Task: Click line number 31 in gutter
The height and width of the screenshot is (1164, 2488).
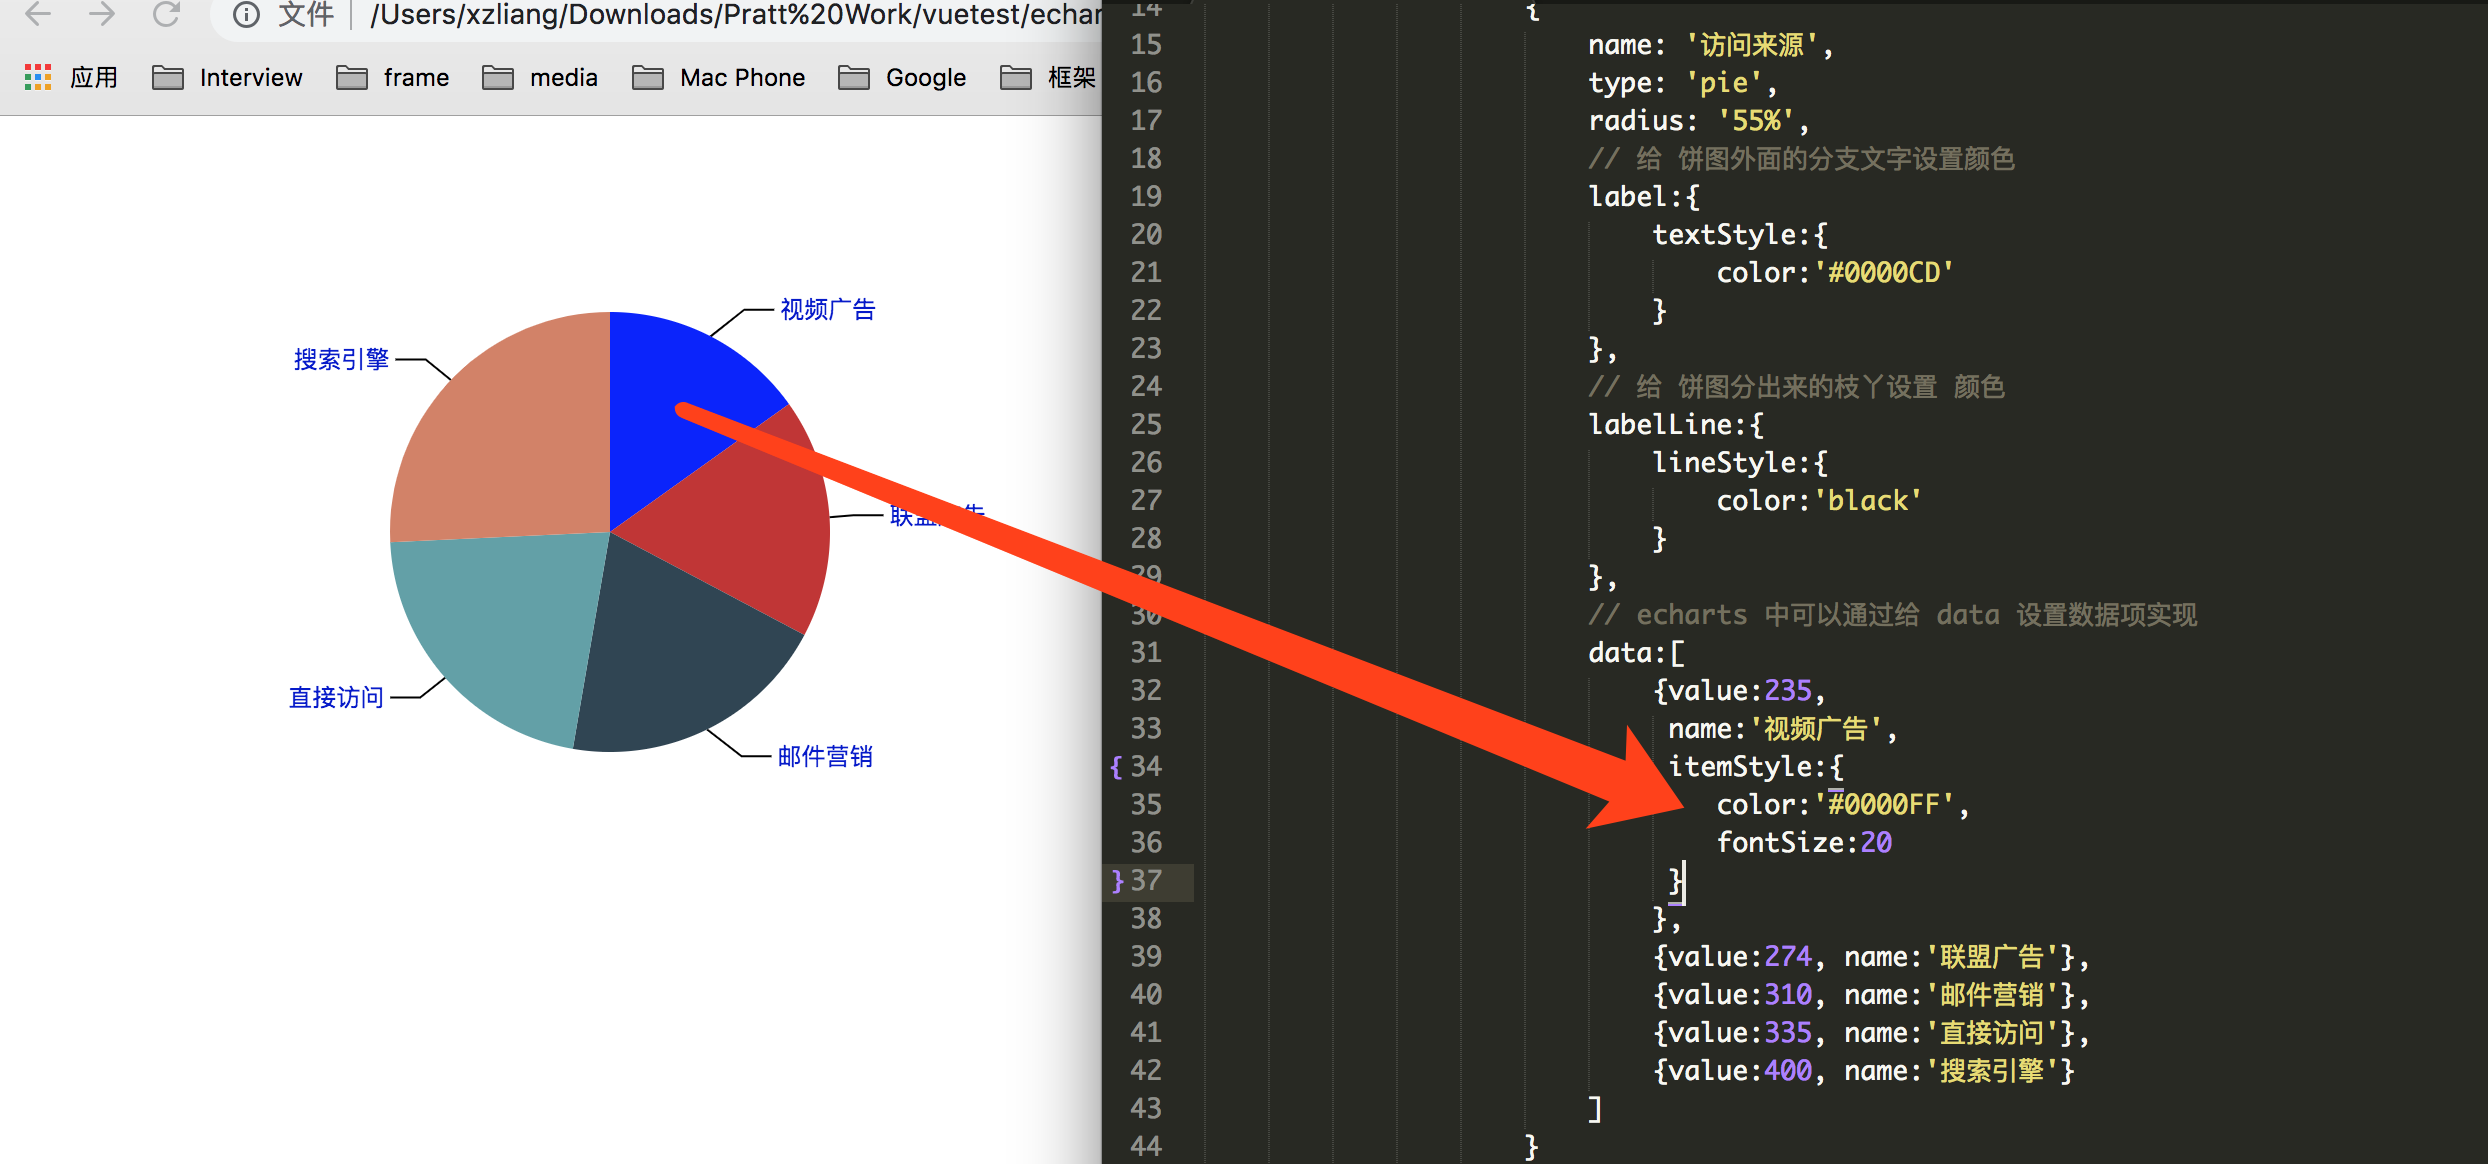Action: point(1146,653)
